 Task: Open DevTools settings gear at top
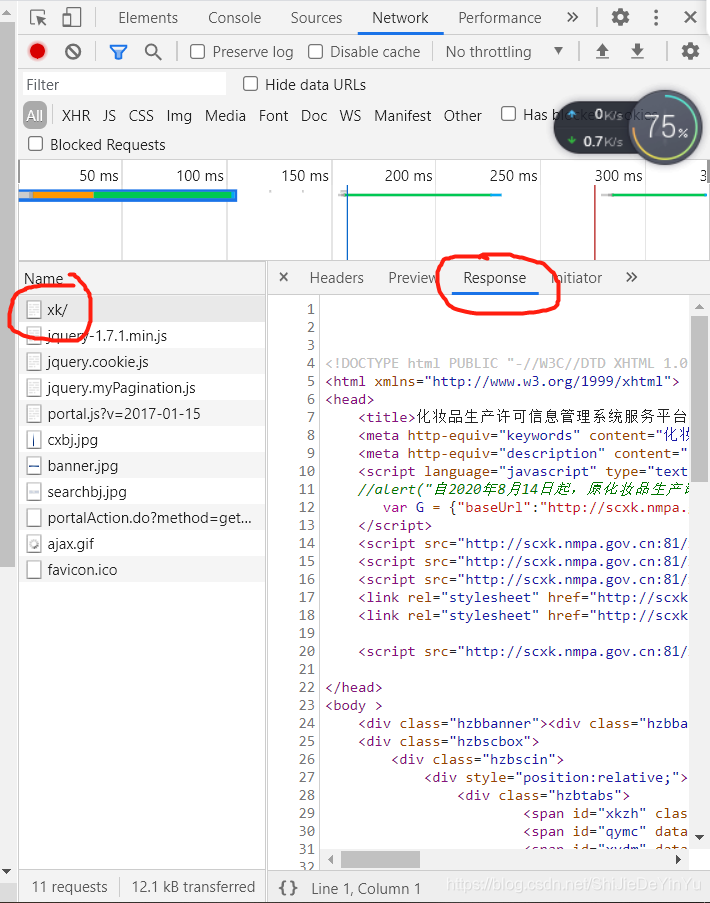click(620, 17)
